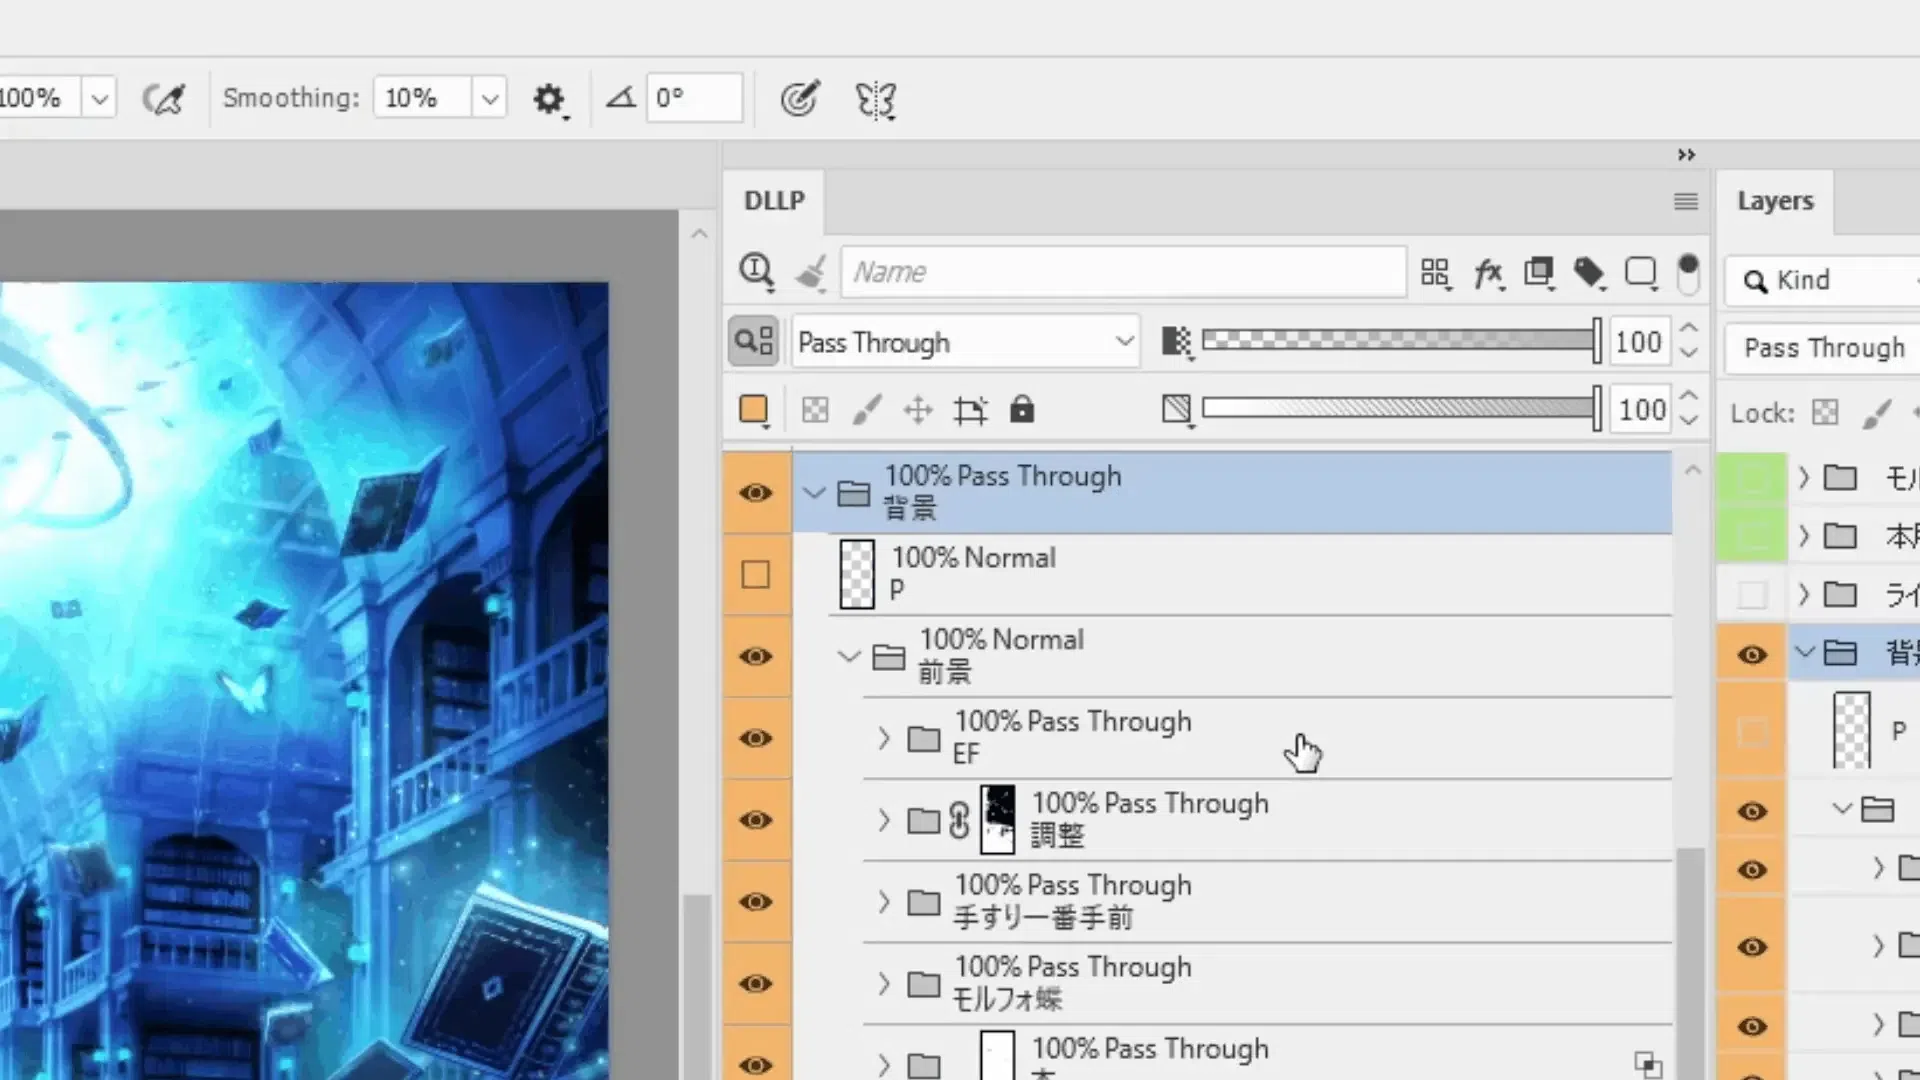Open Layers panel Pass Through blend dropdown
This screenshot has height=1080, width=1920.
pos(1824,348)
